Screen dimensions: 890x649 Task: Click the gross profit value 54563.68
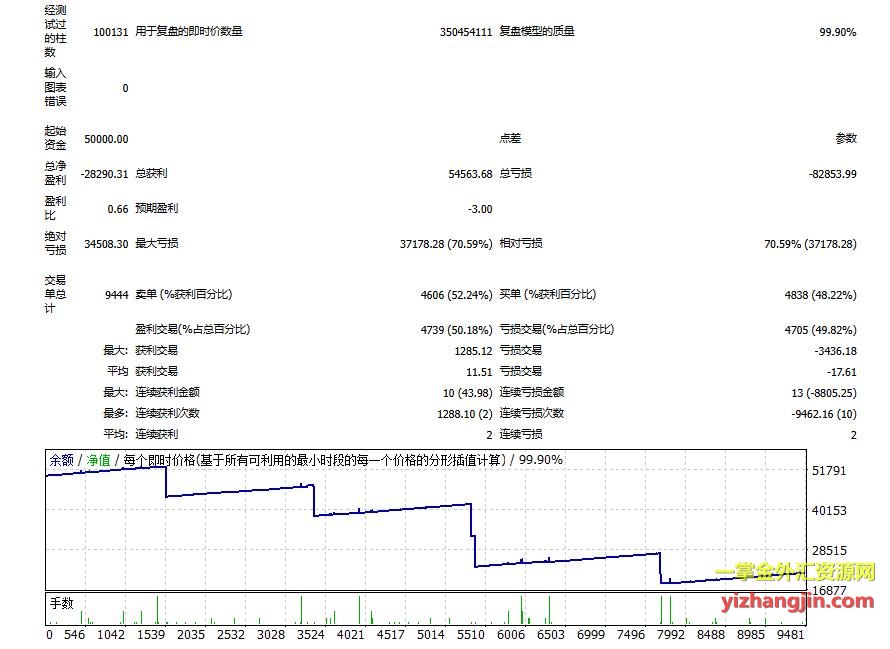(470, 174)
